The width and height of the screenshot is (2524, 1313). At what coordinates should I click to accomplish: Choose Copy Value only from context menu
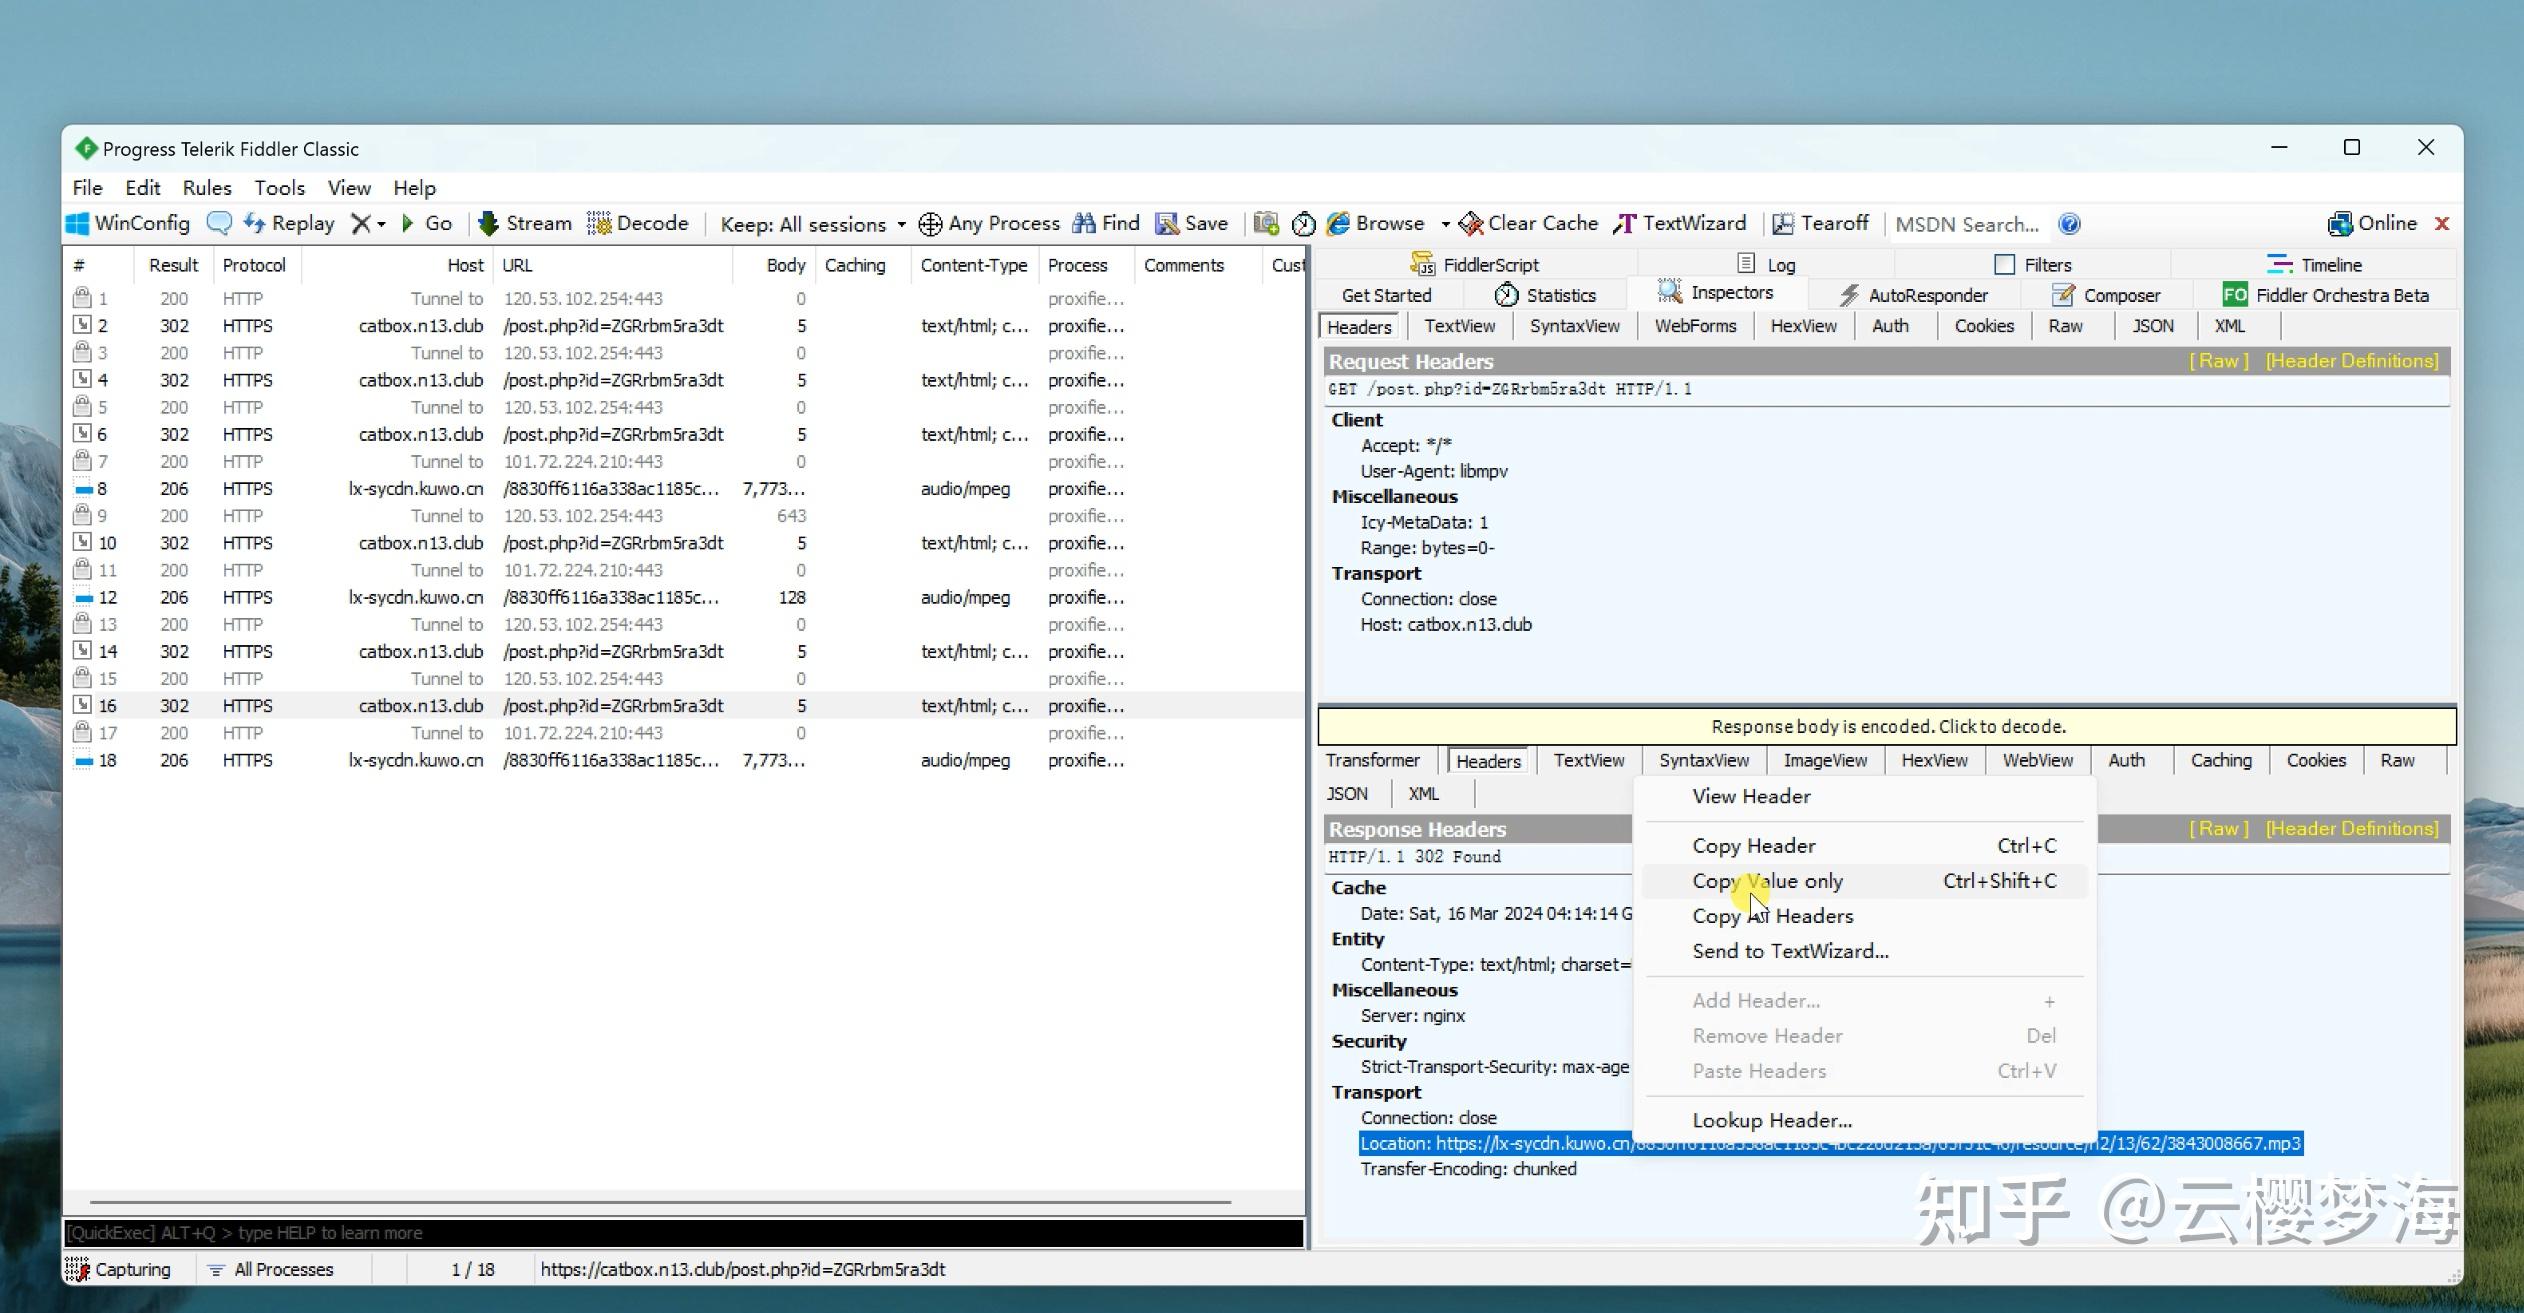(x=1767, y=881)
